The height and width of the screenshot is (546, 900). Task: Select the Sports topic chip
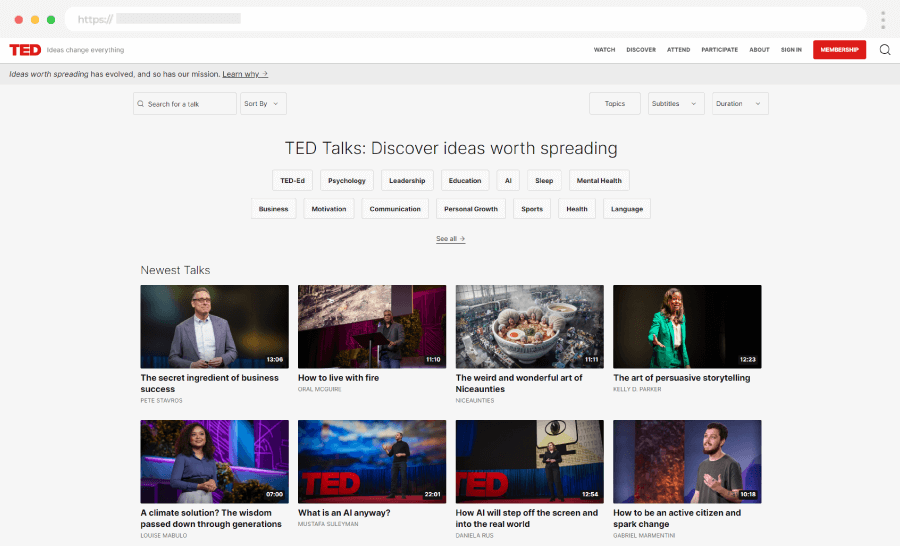point(532,209)
